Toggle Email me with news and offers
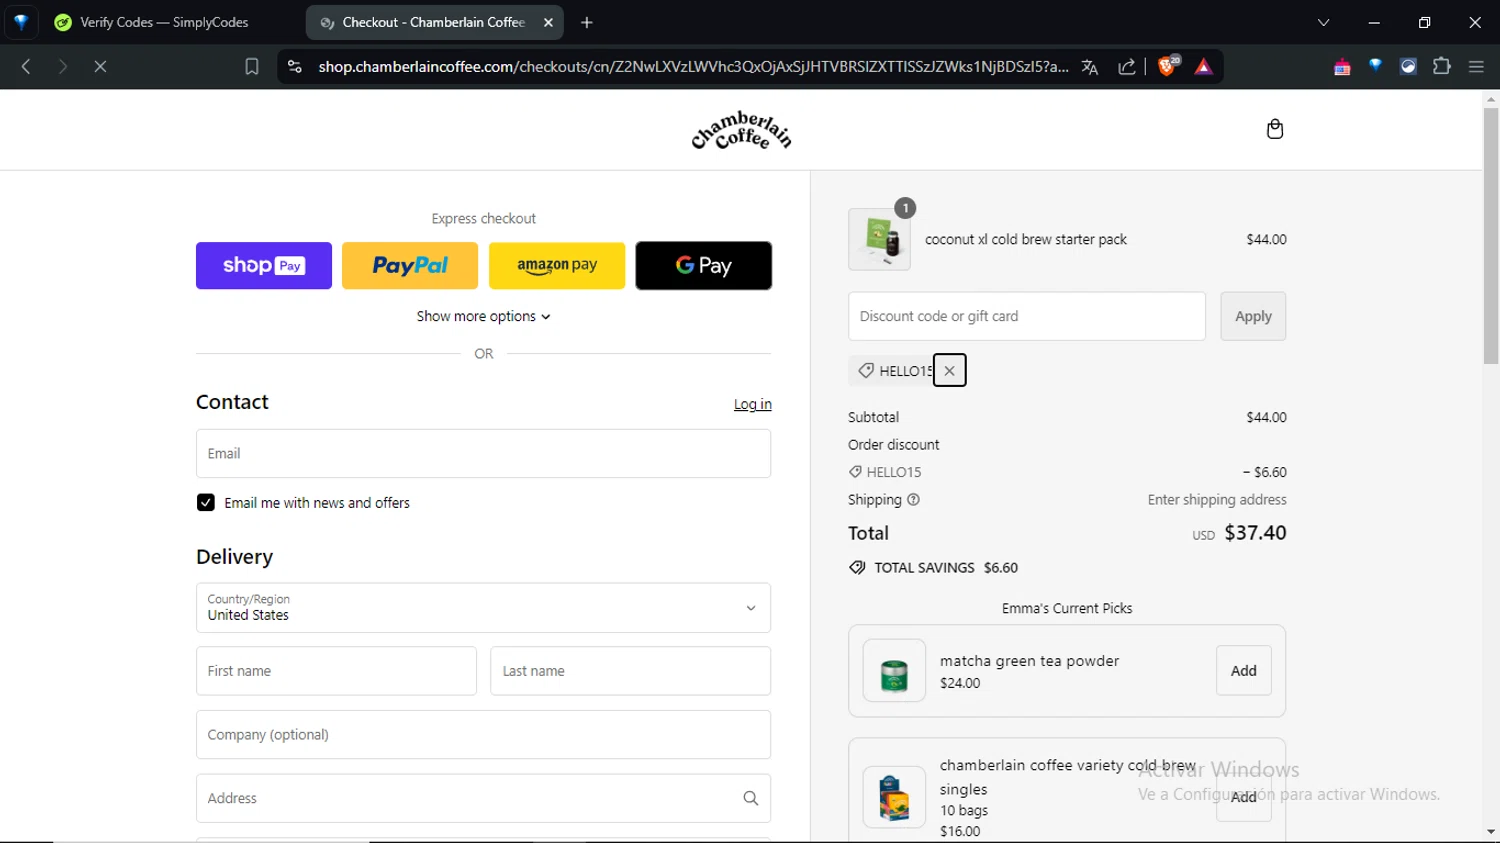This screenshot has height=843, width=1500. click(x=206, y=503)
